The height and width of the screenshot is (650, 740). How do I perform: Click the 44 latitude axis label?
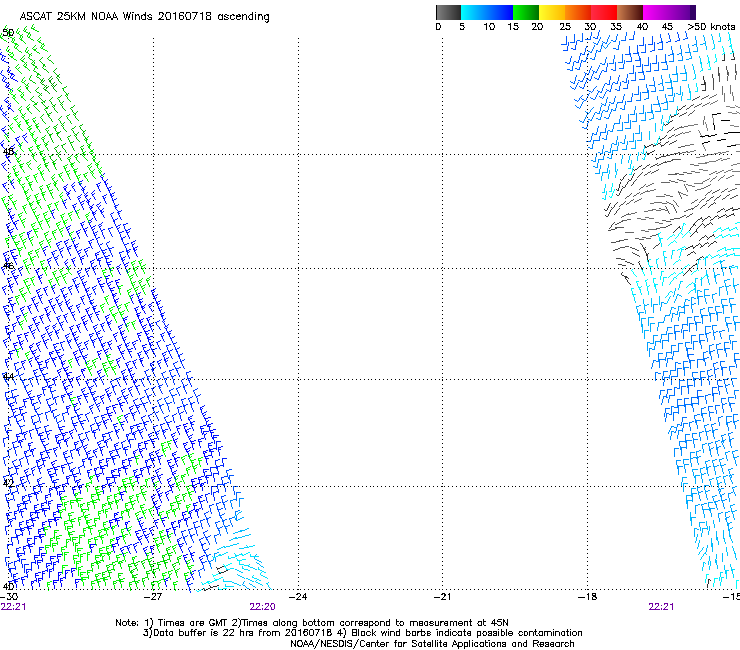coord(8,377)
